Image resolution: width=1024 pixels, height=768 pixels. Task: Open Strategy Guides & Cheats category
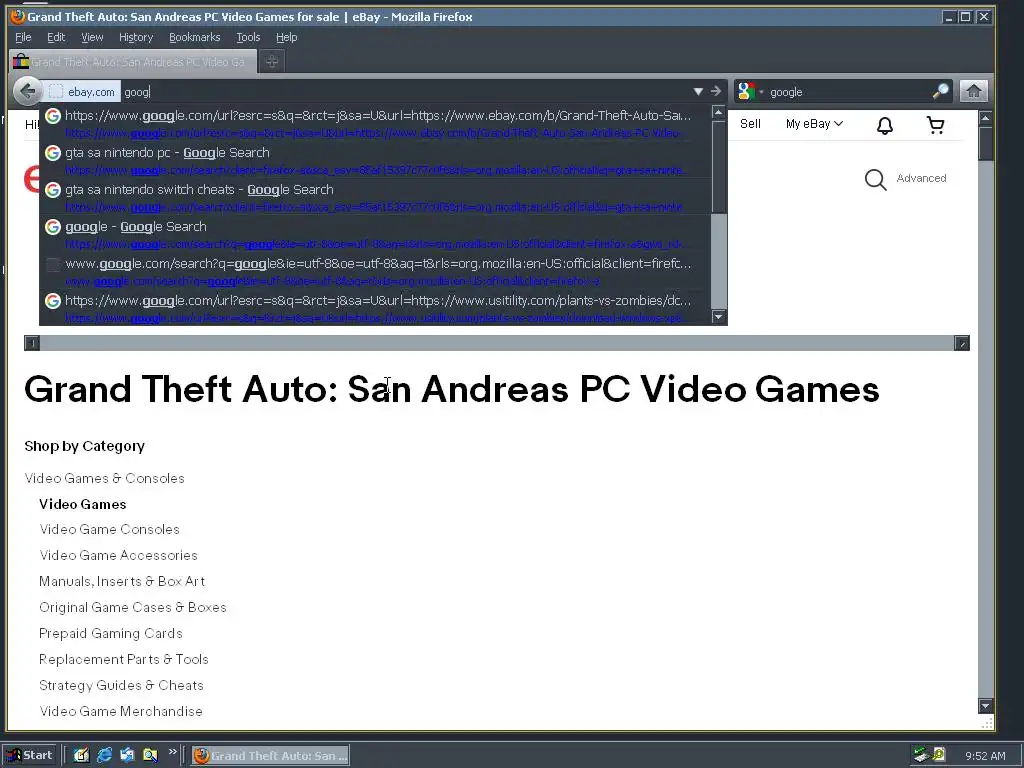[121, 686]
